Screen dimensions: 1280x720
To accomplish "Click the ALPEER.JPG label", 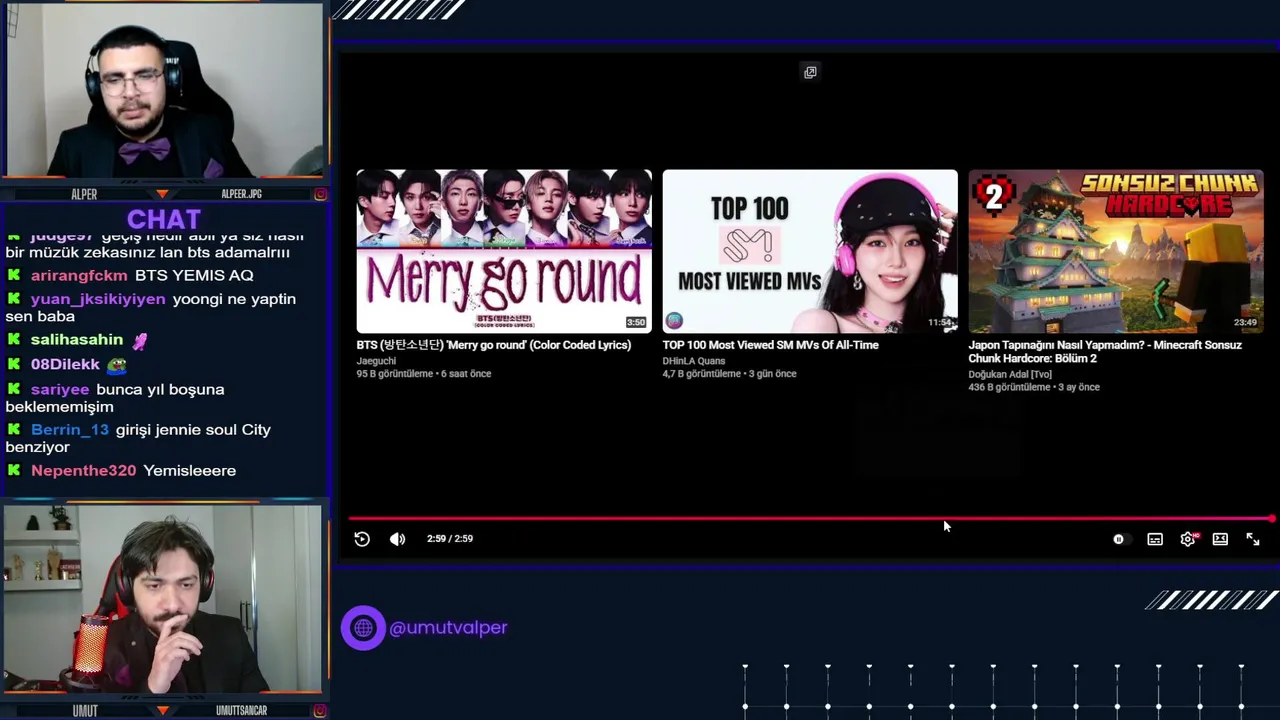I will [x=241, y=194].
